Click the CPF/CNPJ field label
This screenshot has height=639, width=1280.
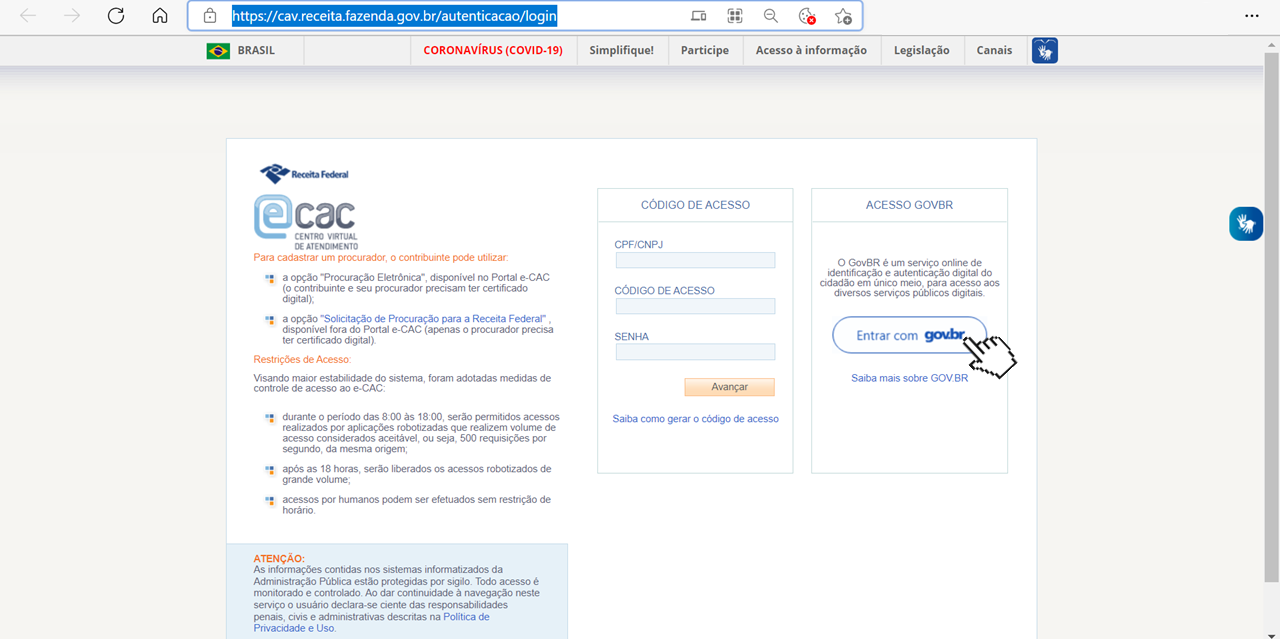639,244
